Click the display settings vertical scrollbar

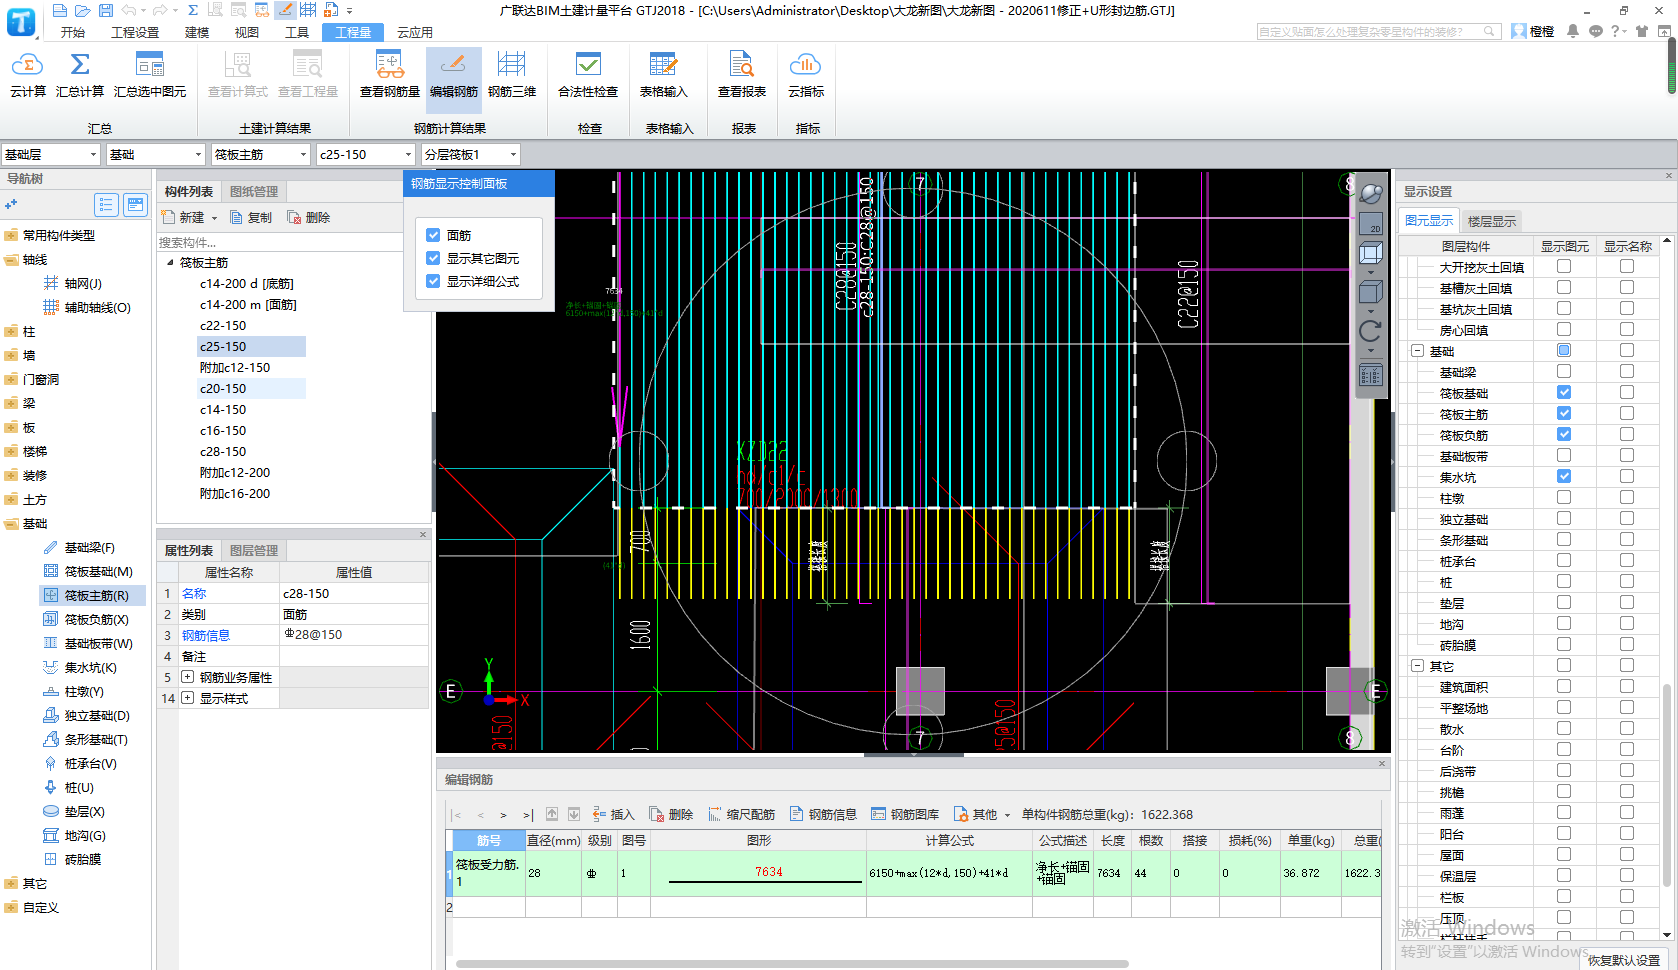(x=1667, y=785)
